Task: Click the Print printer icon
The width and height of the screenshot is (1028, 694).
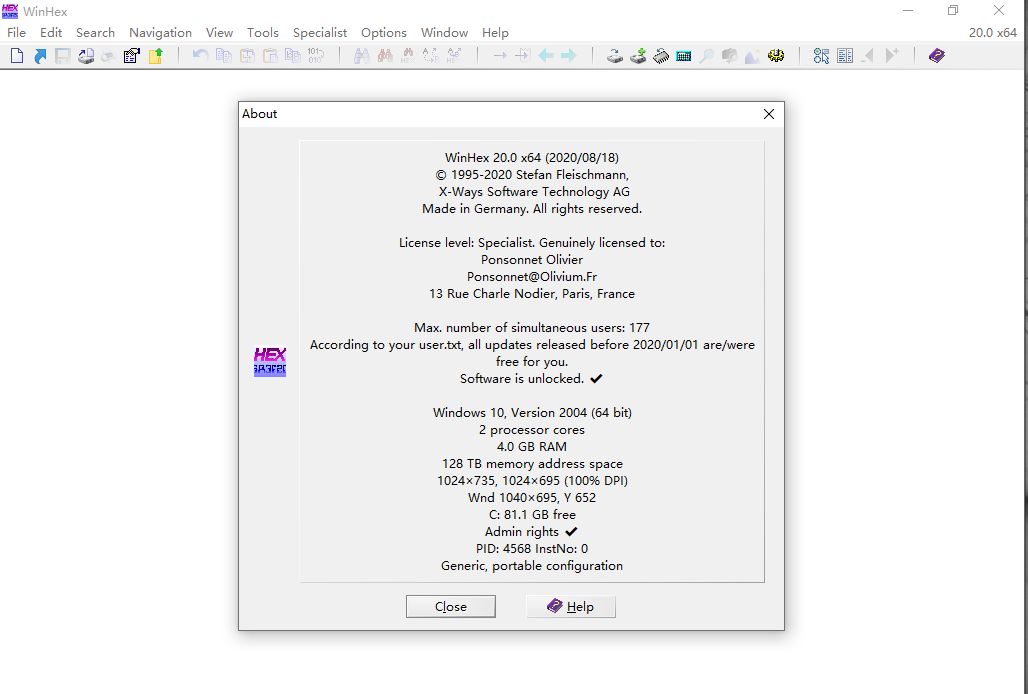Action: (x=109, y=56)
